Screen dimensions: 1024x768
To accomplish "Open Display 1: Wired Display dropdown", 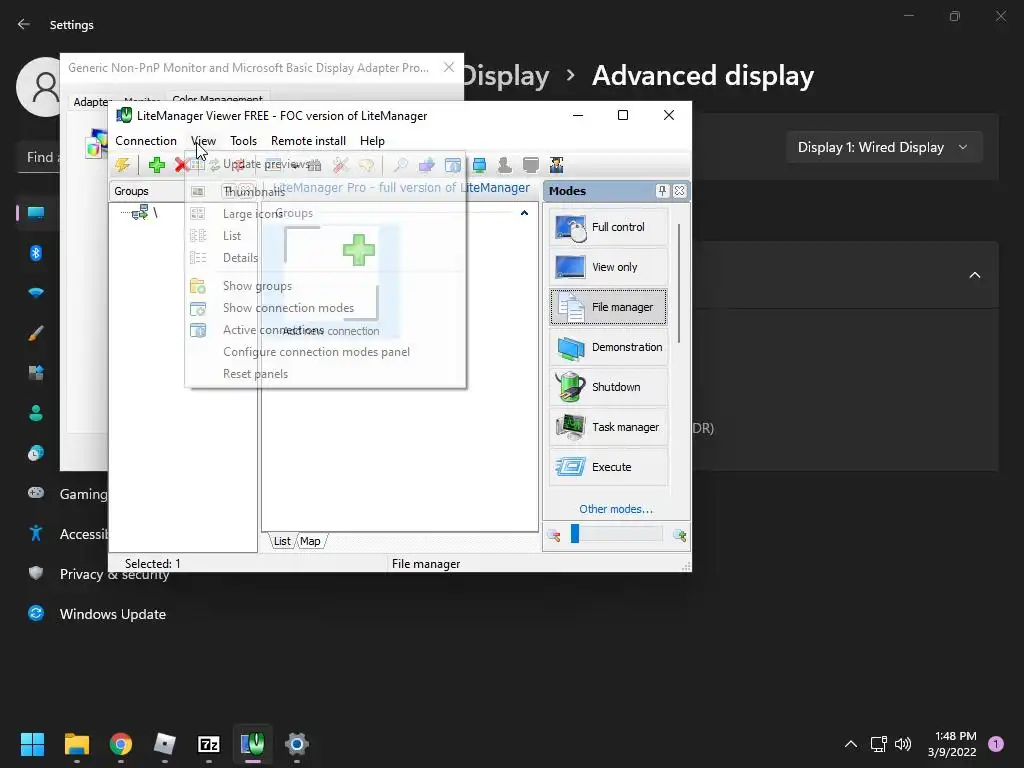I will tap(884, 148).
